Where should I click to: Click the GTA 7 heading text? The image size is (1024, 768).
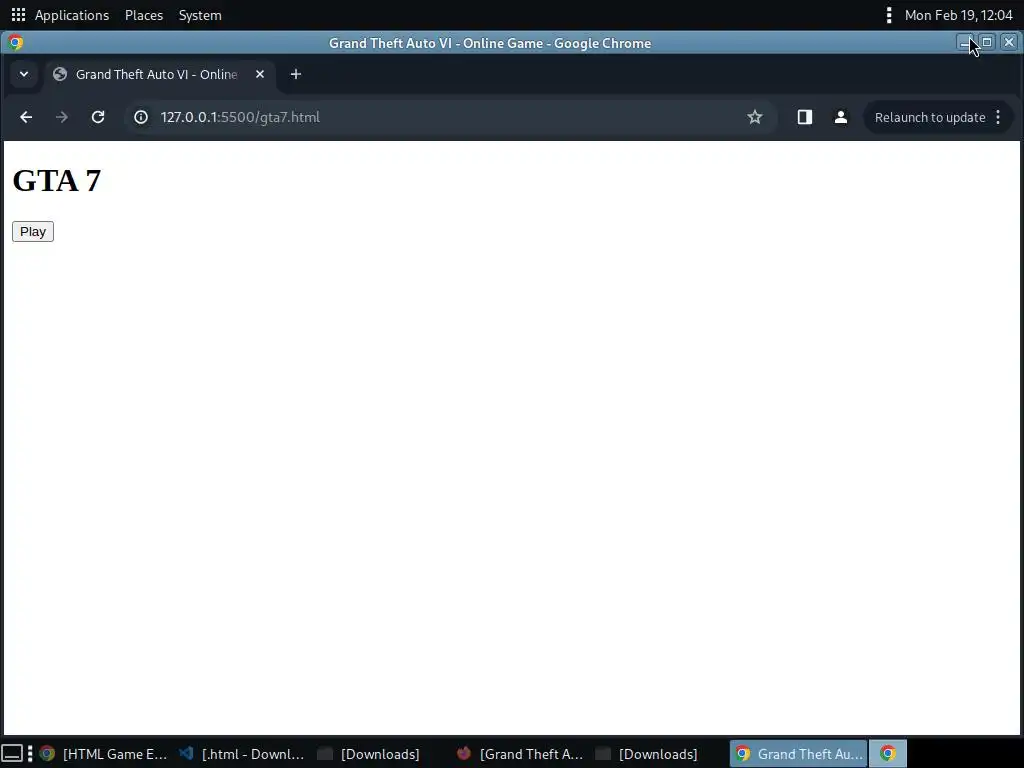coord(57,181)
